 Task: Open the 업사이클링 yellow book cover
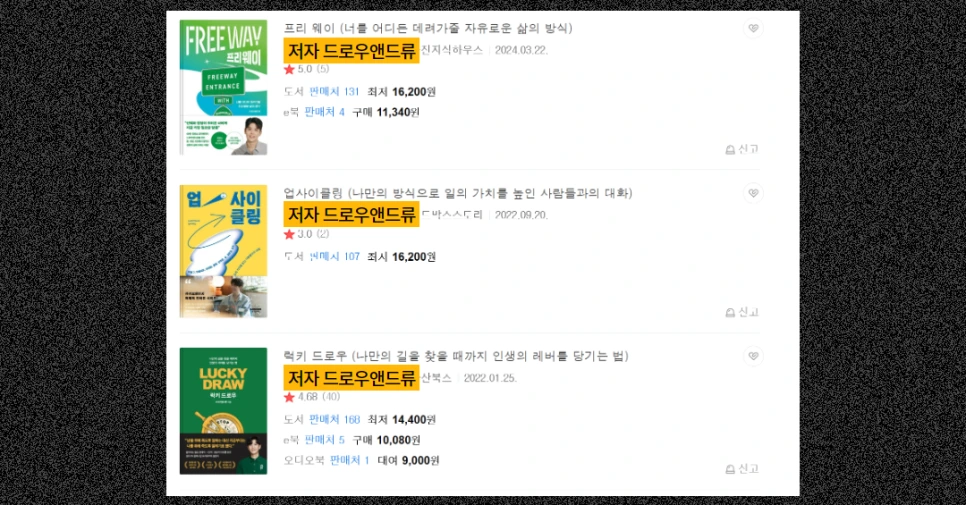click(x=224, y=251)
